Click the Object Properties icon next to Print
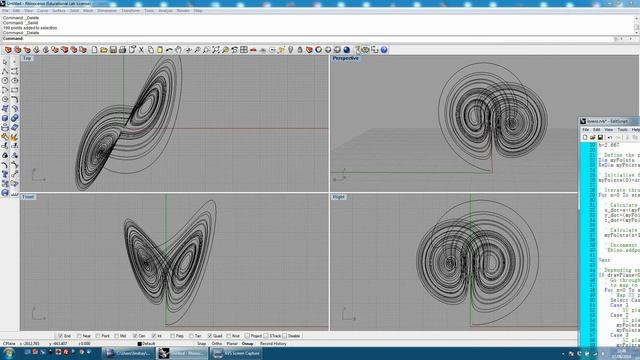 (132, 50)
